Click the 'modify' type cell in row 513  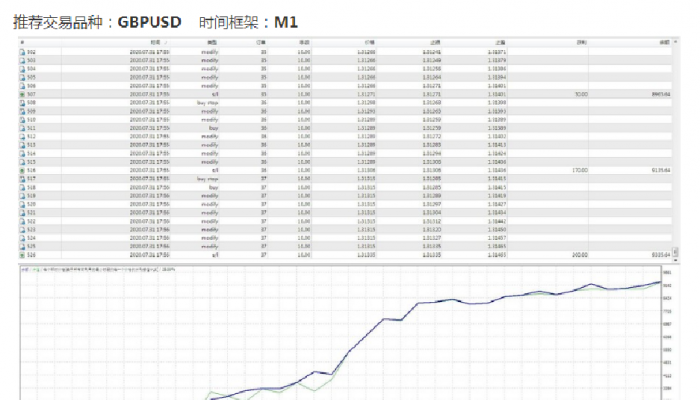point(210,145)
